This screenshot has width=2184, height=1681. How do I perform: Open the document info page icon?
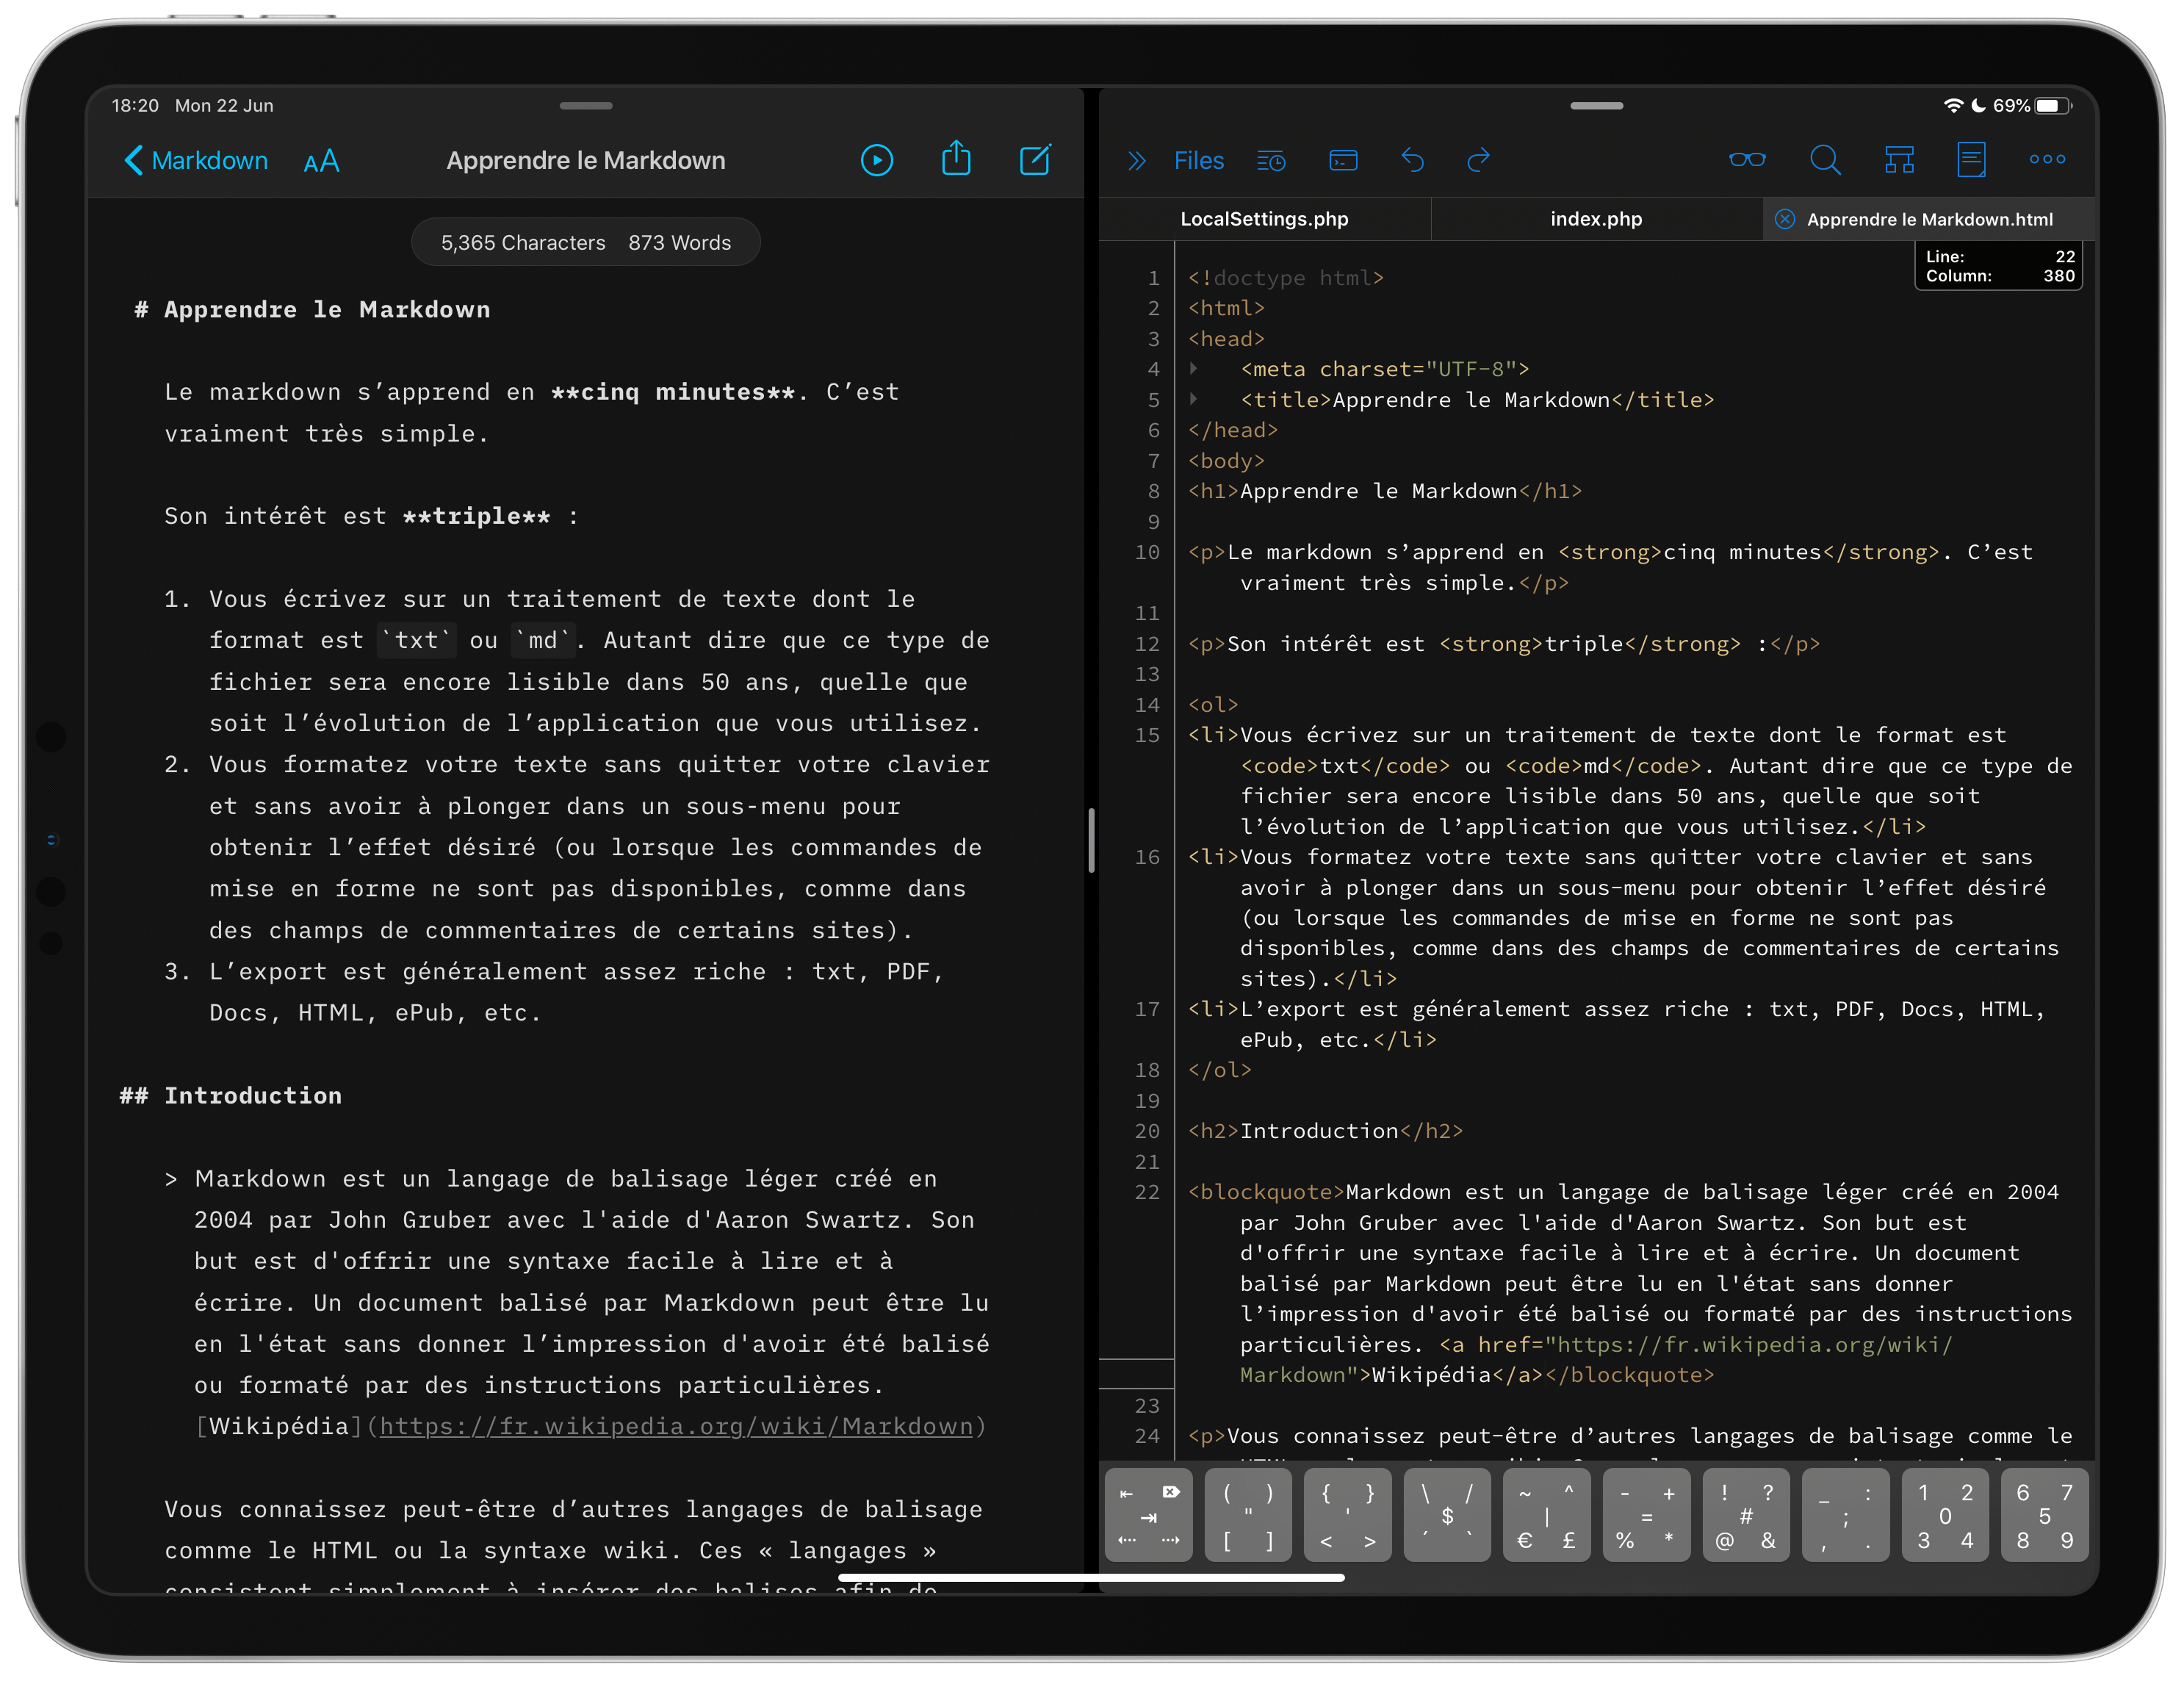pos(1971,159)
